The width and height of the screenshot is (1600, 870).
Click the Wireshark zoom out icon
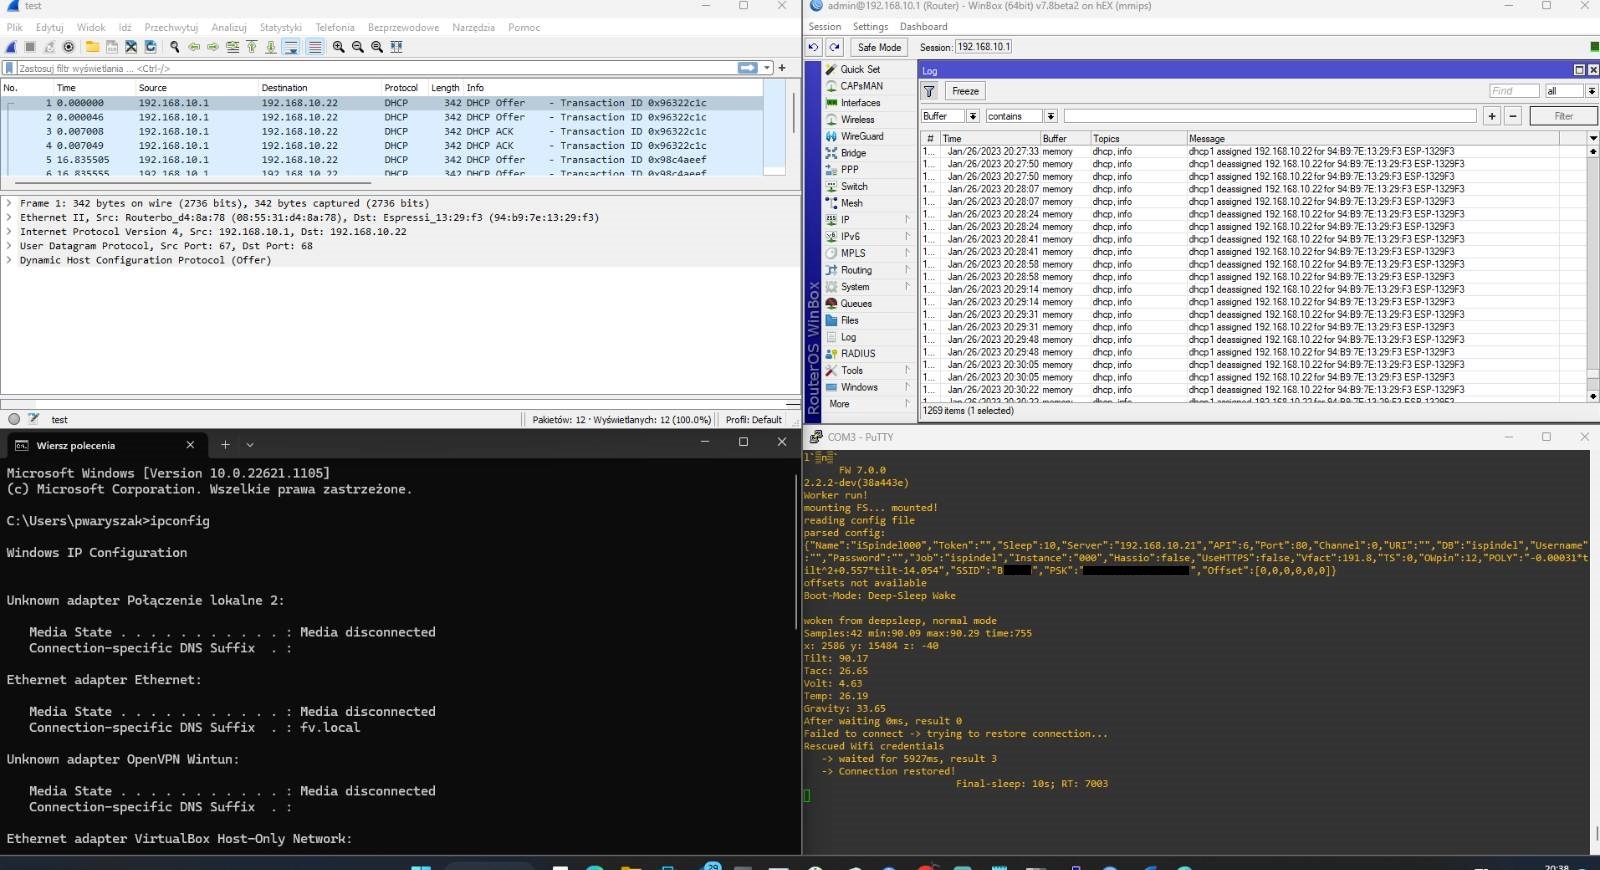pos(358,47)
